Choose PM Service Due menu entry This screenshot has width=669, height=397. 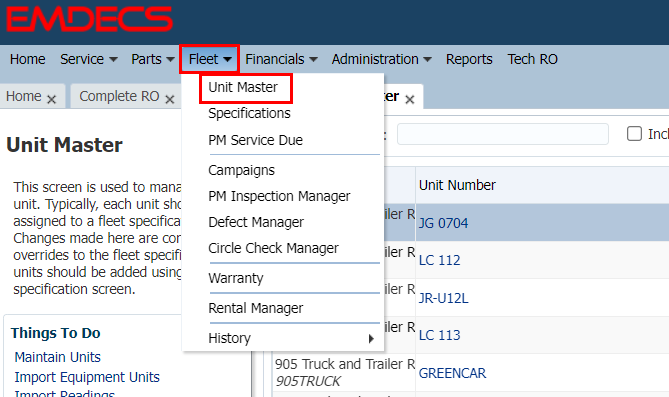(255, 140)
